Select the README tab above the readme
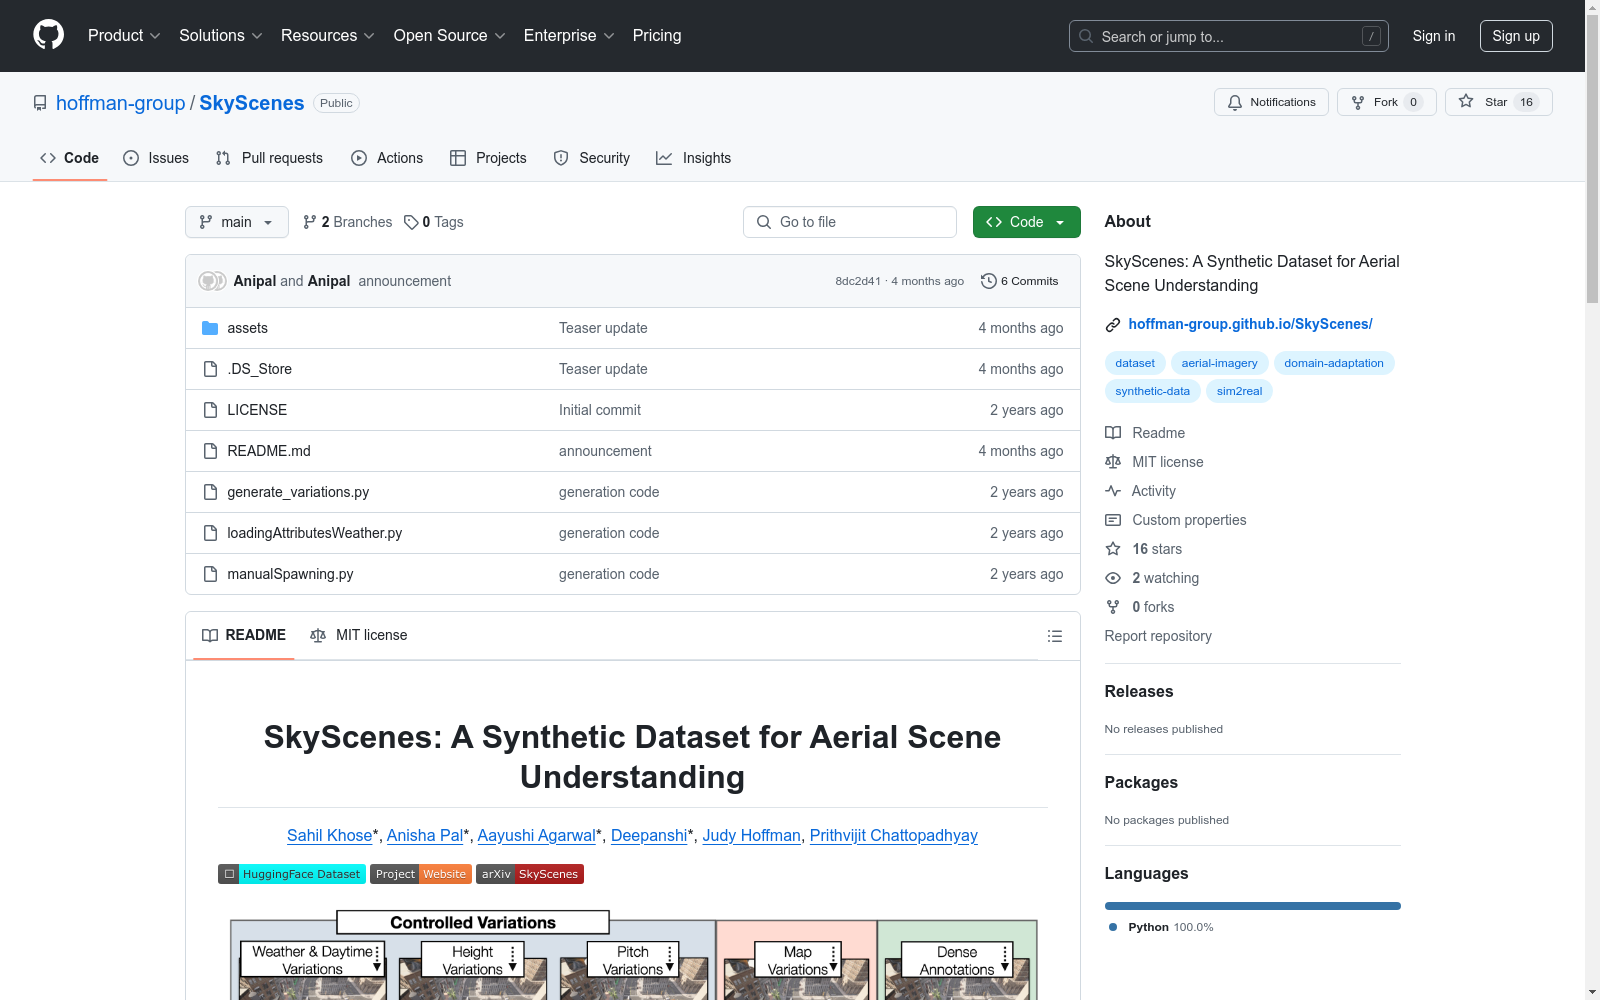This screenshot has width=1600, height=1000. coord(244,636)
